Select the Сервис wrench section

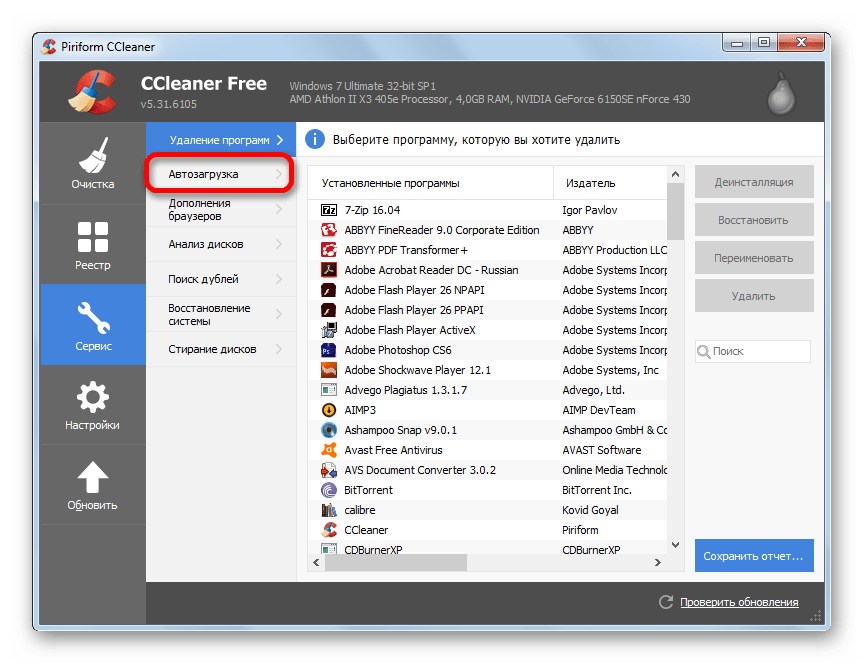pos(93,325)
